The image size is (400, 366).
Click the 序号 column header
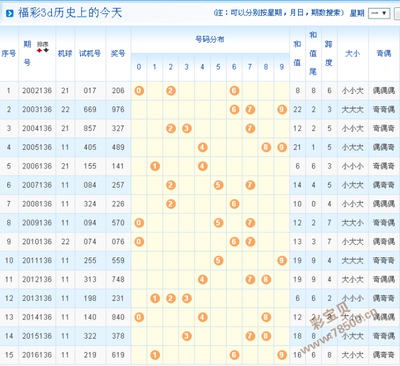9,53
